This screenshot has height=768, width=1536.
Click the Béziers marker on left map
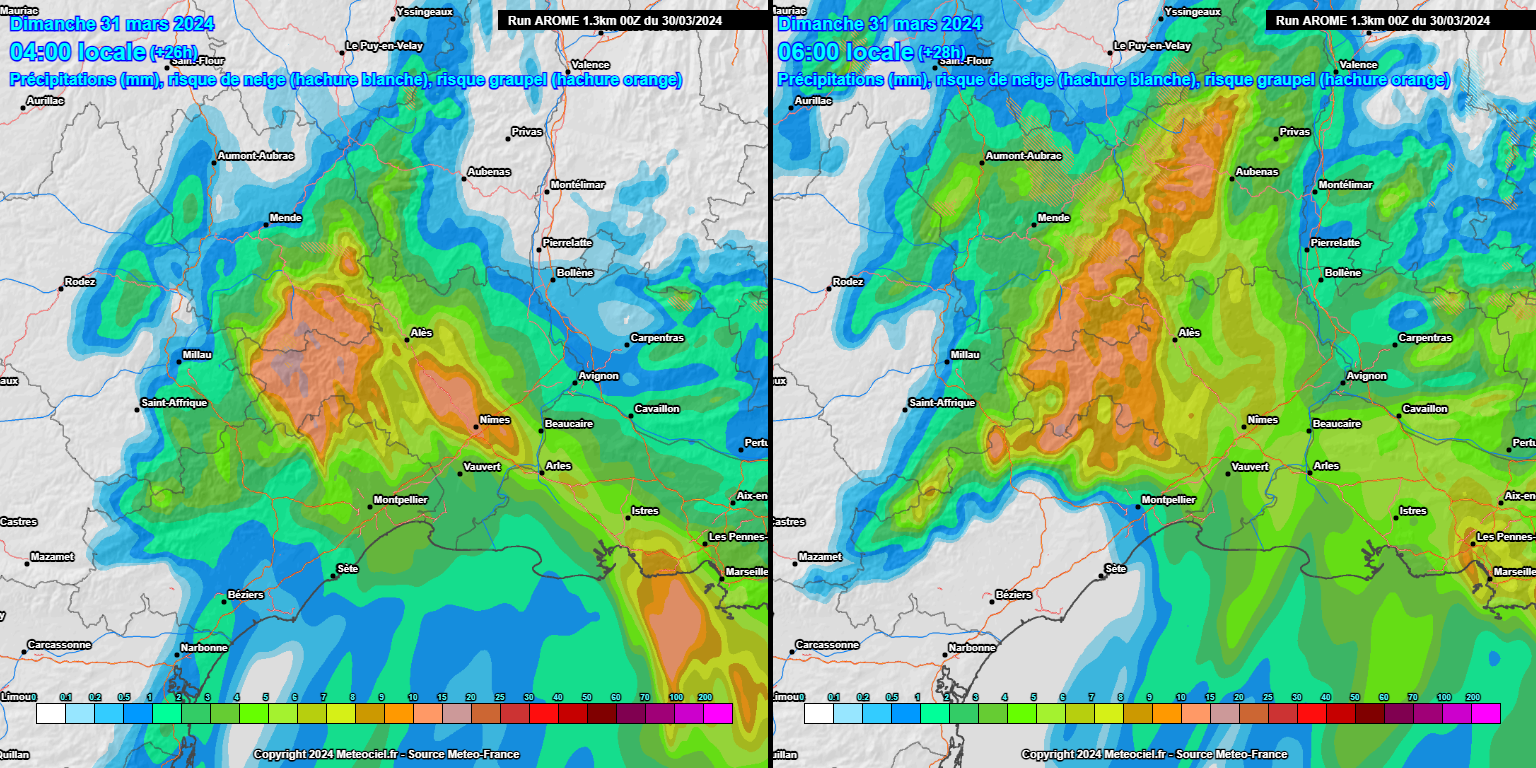[x=224, y=601]
